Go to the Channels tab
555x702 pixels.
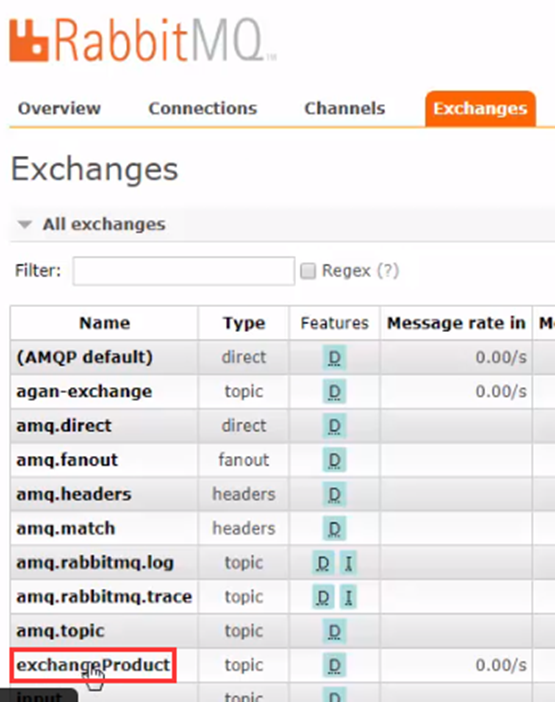pos(345,108)
